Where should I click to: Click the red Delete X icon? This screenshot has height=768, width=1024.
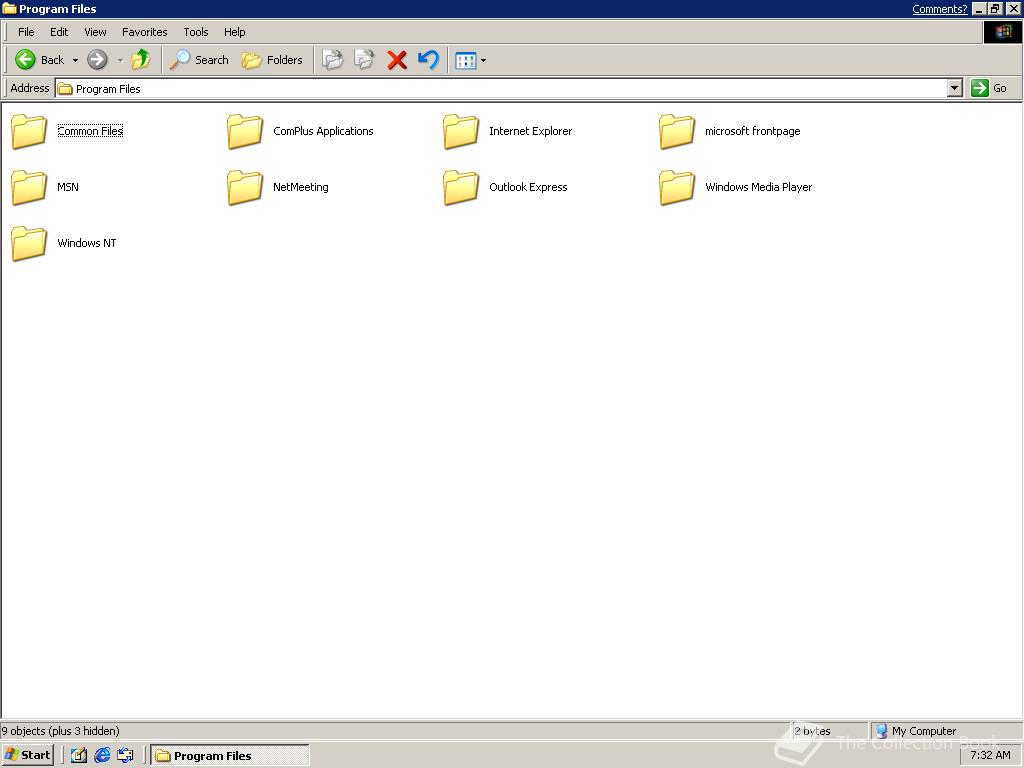point(396,60)
